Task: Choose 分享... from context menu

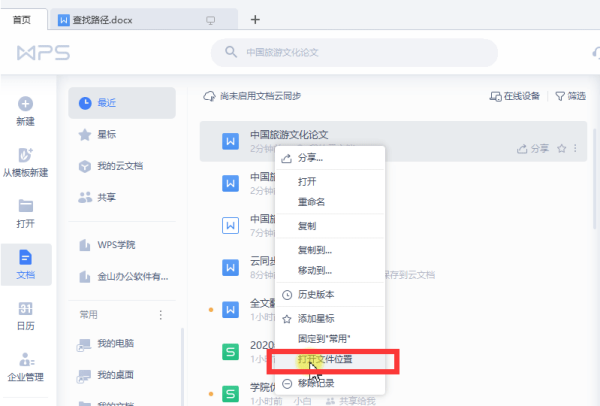Action: (330, 158)
